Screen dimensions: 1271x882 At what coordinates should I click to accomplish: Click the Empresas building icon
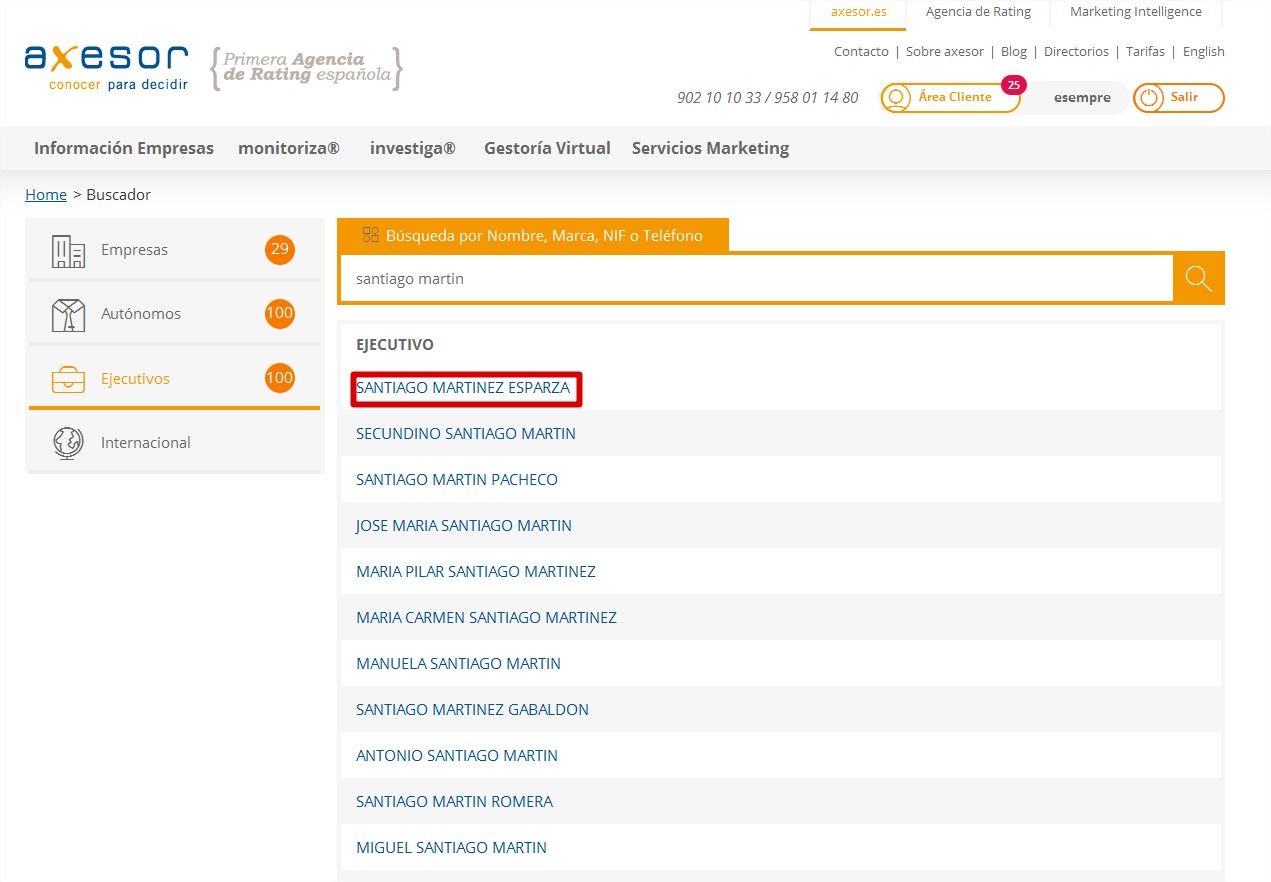[x=68, y=251]
